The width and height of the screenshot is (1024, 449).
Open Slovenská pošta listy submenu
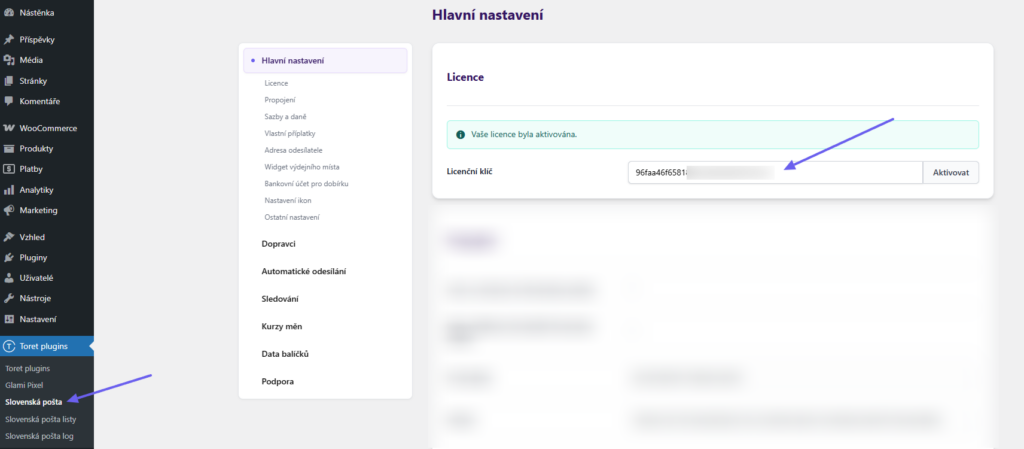pyautogui.click(x=40, y=419)
